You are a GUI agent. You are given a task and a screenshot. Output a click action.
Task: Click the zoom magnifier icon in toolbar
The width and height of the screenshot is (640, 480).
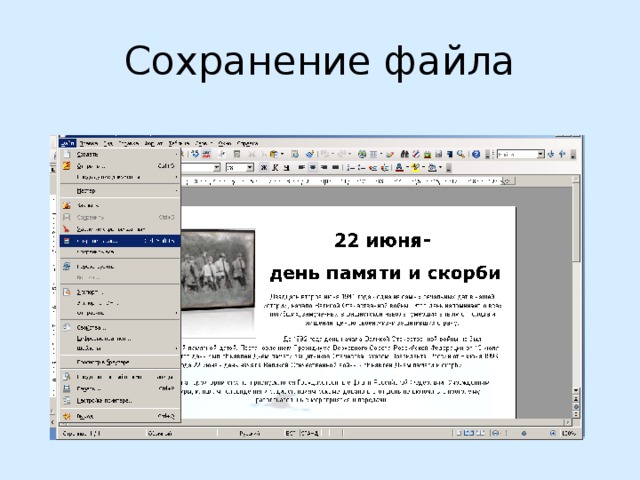pos(461,154)
